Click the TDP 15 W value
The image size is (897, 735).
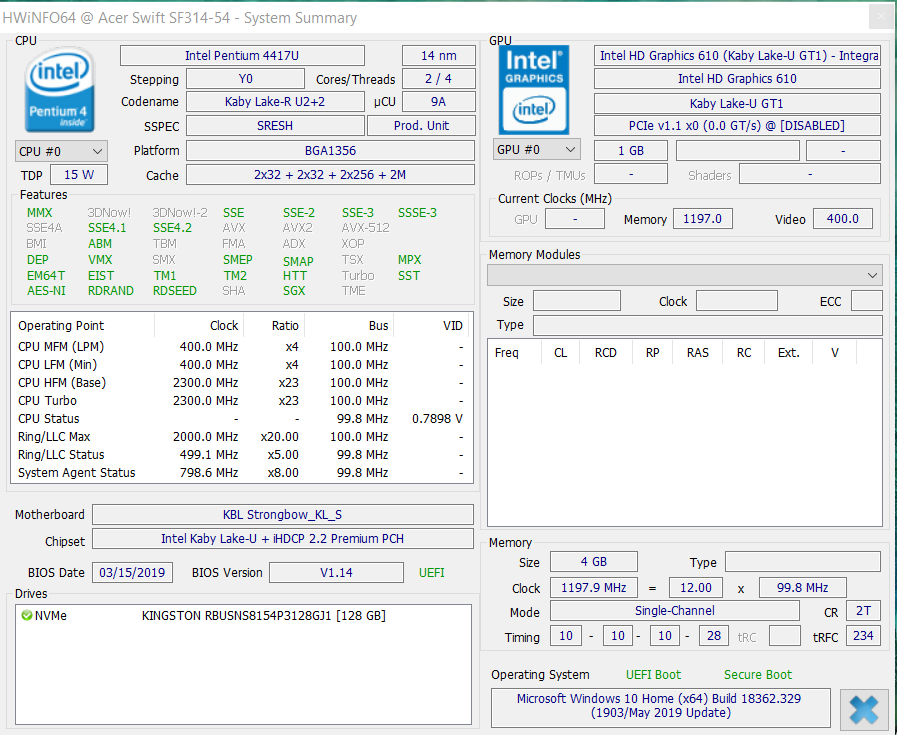pyautogui.click(x=79, y=175)
